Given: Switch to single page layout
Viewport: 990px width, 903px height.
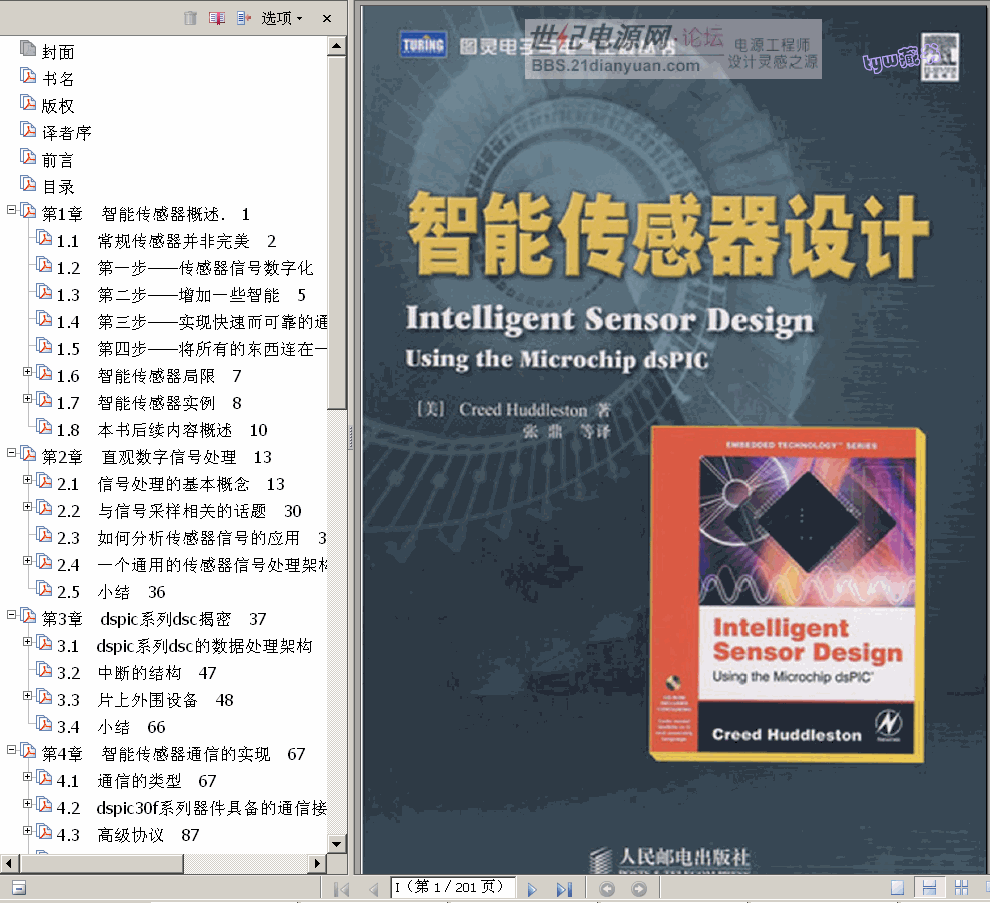Looking at the screenshot, I should 897,888.
